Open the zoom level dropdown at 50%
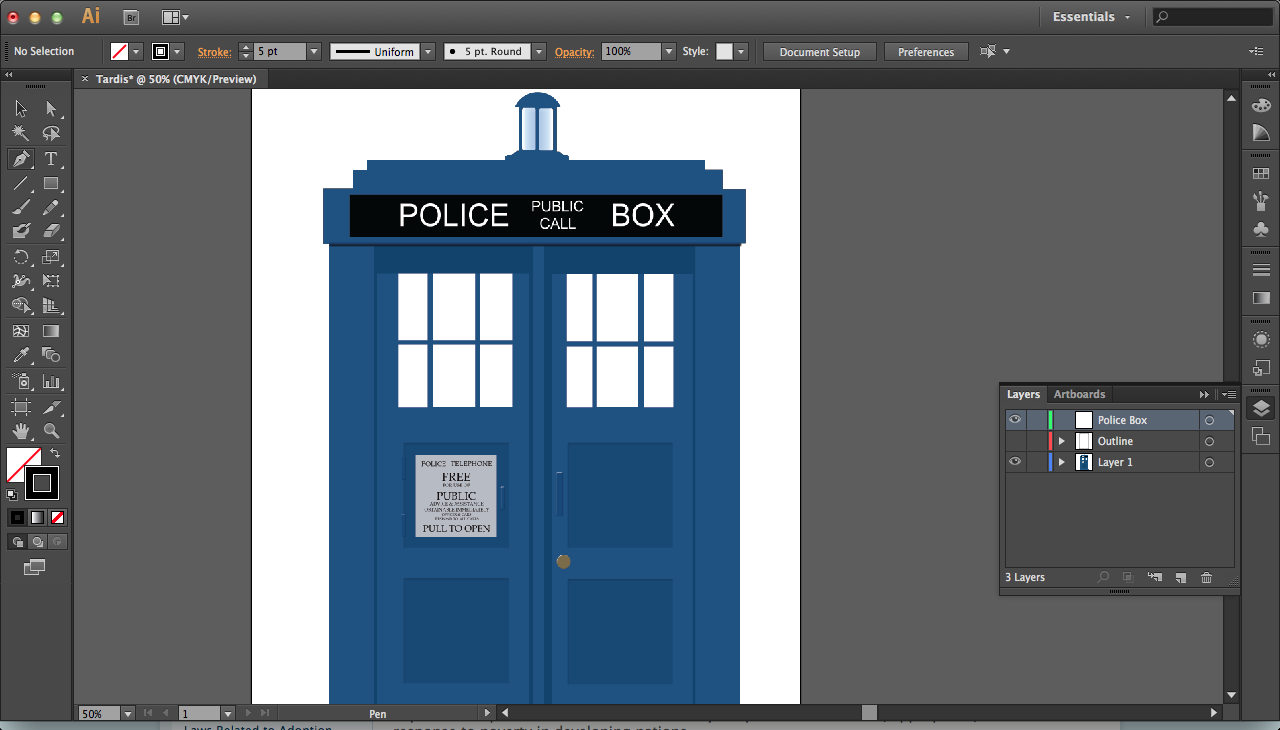This screenshot has width=1280, height=730. point(127,714)
